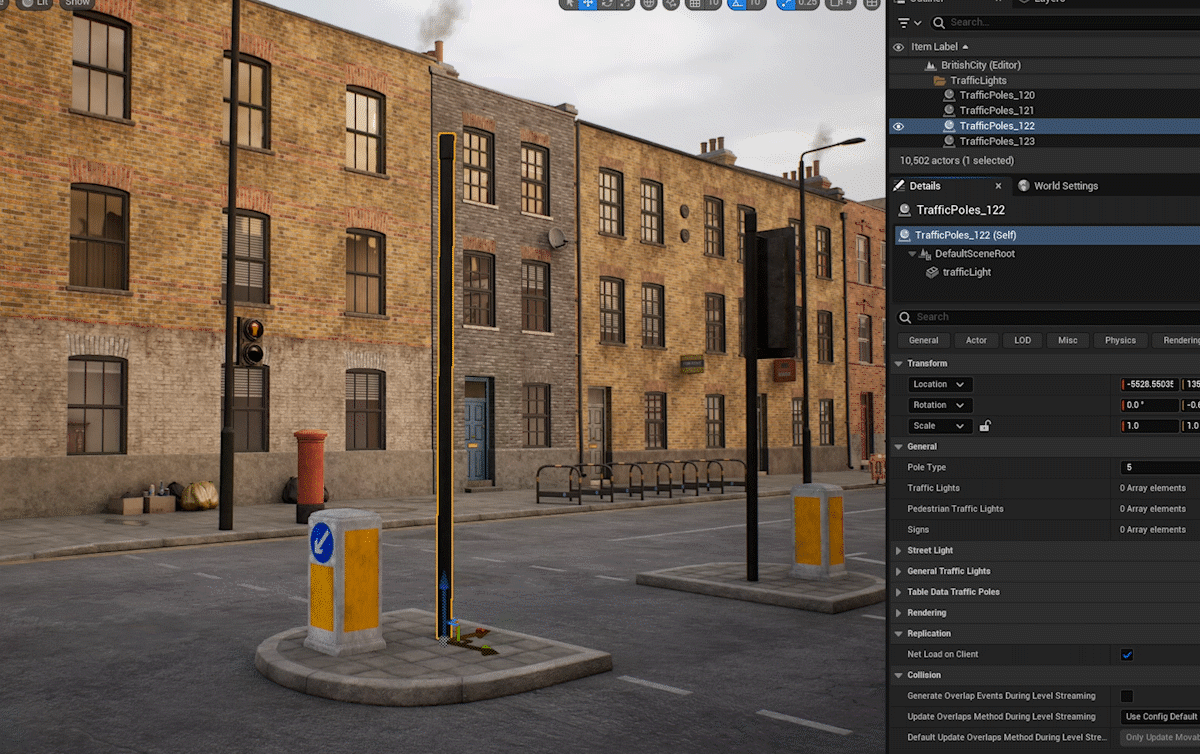Collapse the General section

pyautogui.click(x=898, y=446)
